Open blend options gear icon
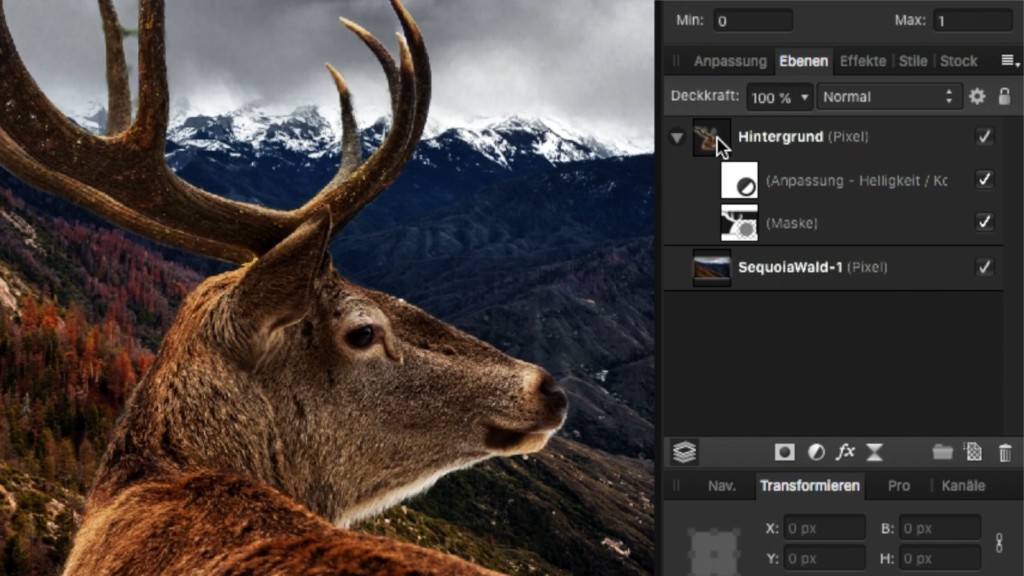This screenshot has width=1024, height=576. [977, 97]
